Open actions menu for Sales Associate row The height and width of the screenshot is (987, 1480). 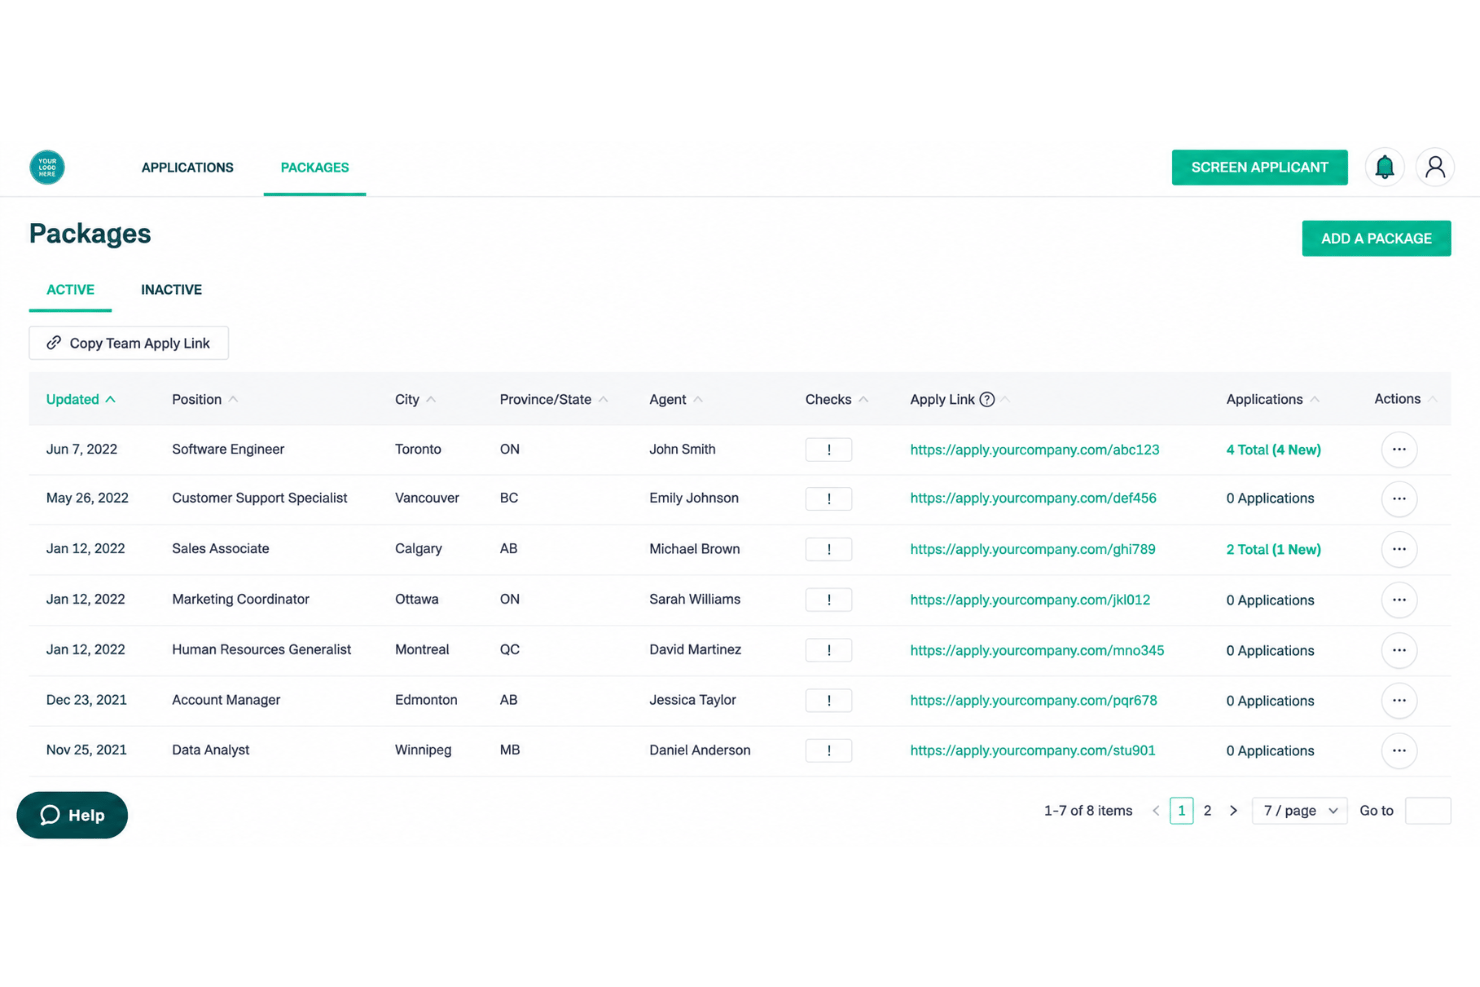pyautogui.click(x=1399, y=549)
